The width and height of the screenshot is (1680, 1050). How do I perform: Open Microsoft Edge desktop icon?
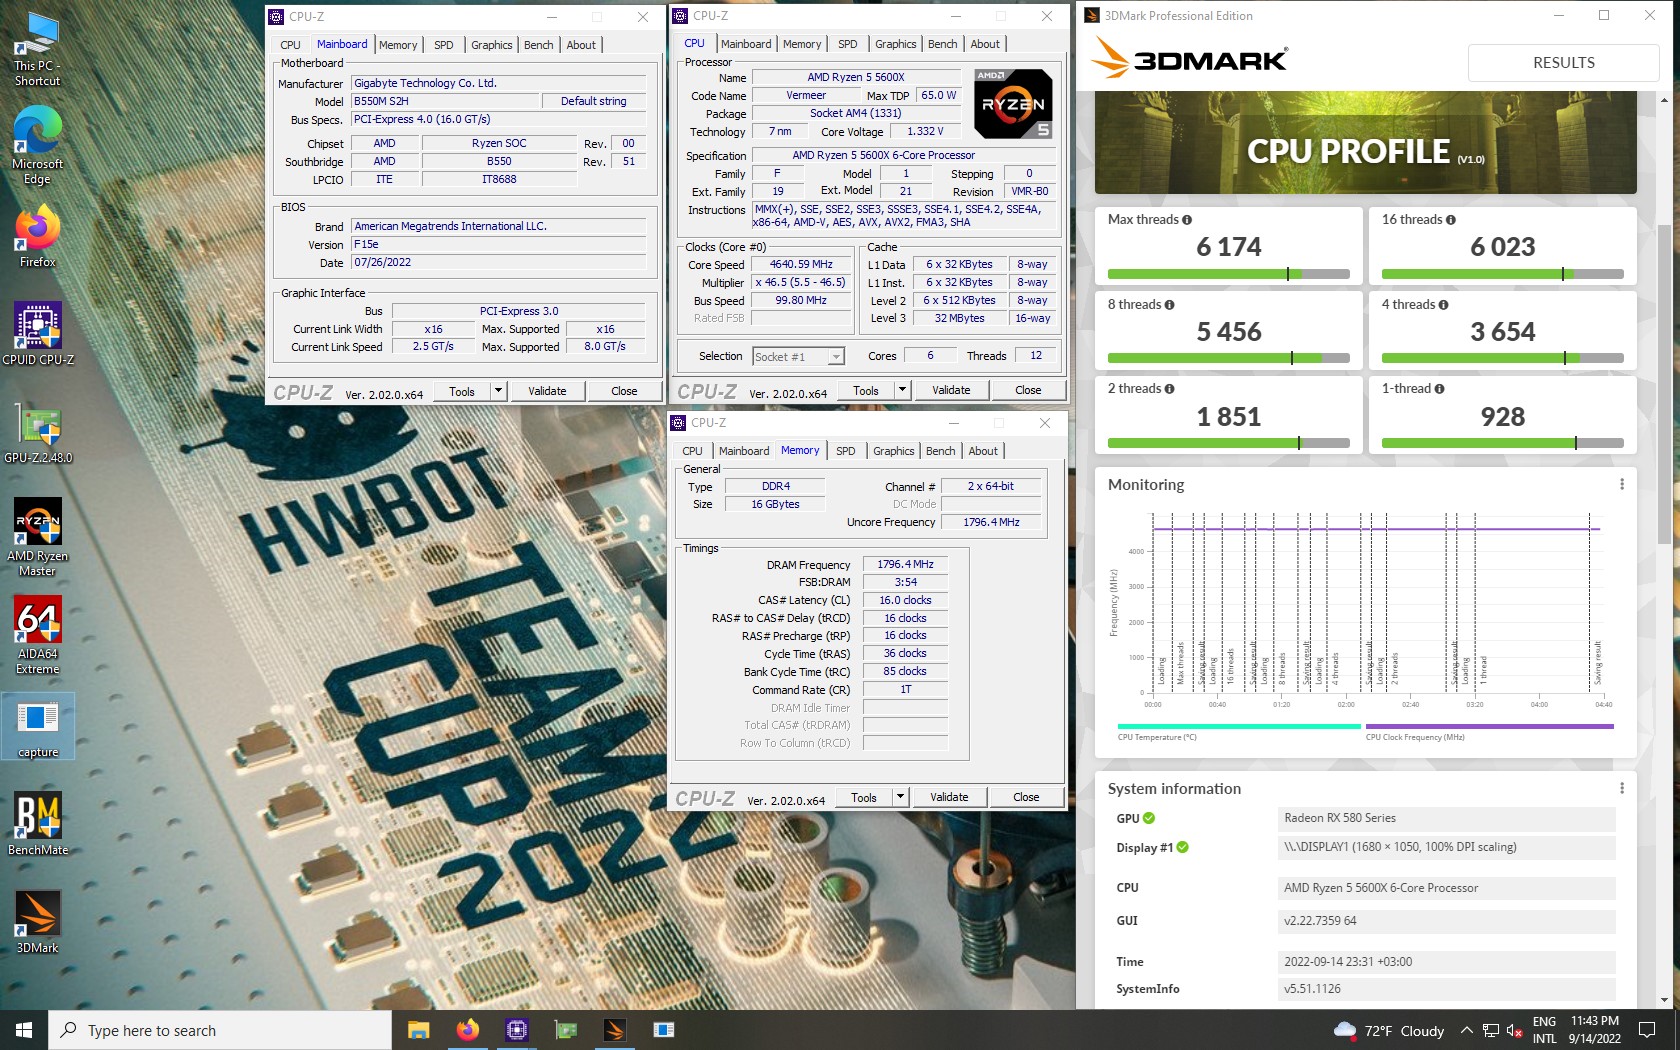37,145
